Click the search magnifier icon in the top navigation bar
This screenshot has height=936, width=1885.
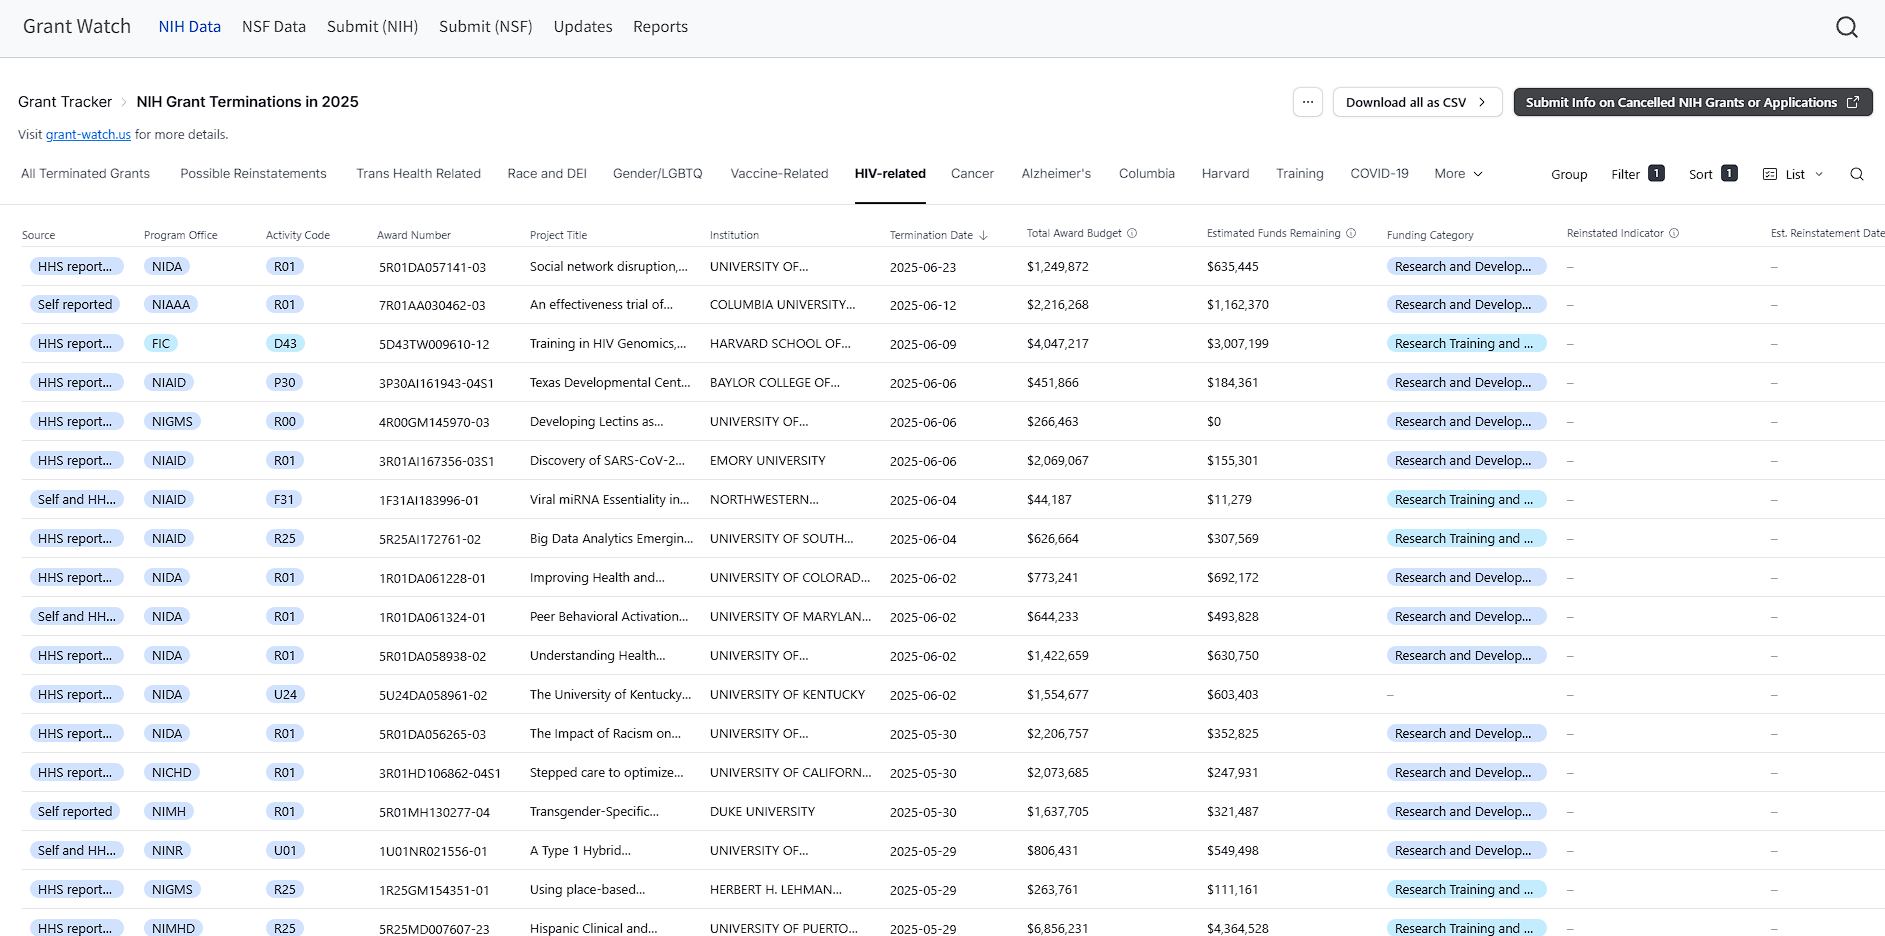[1846, 27]
